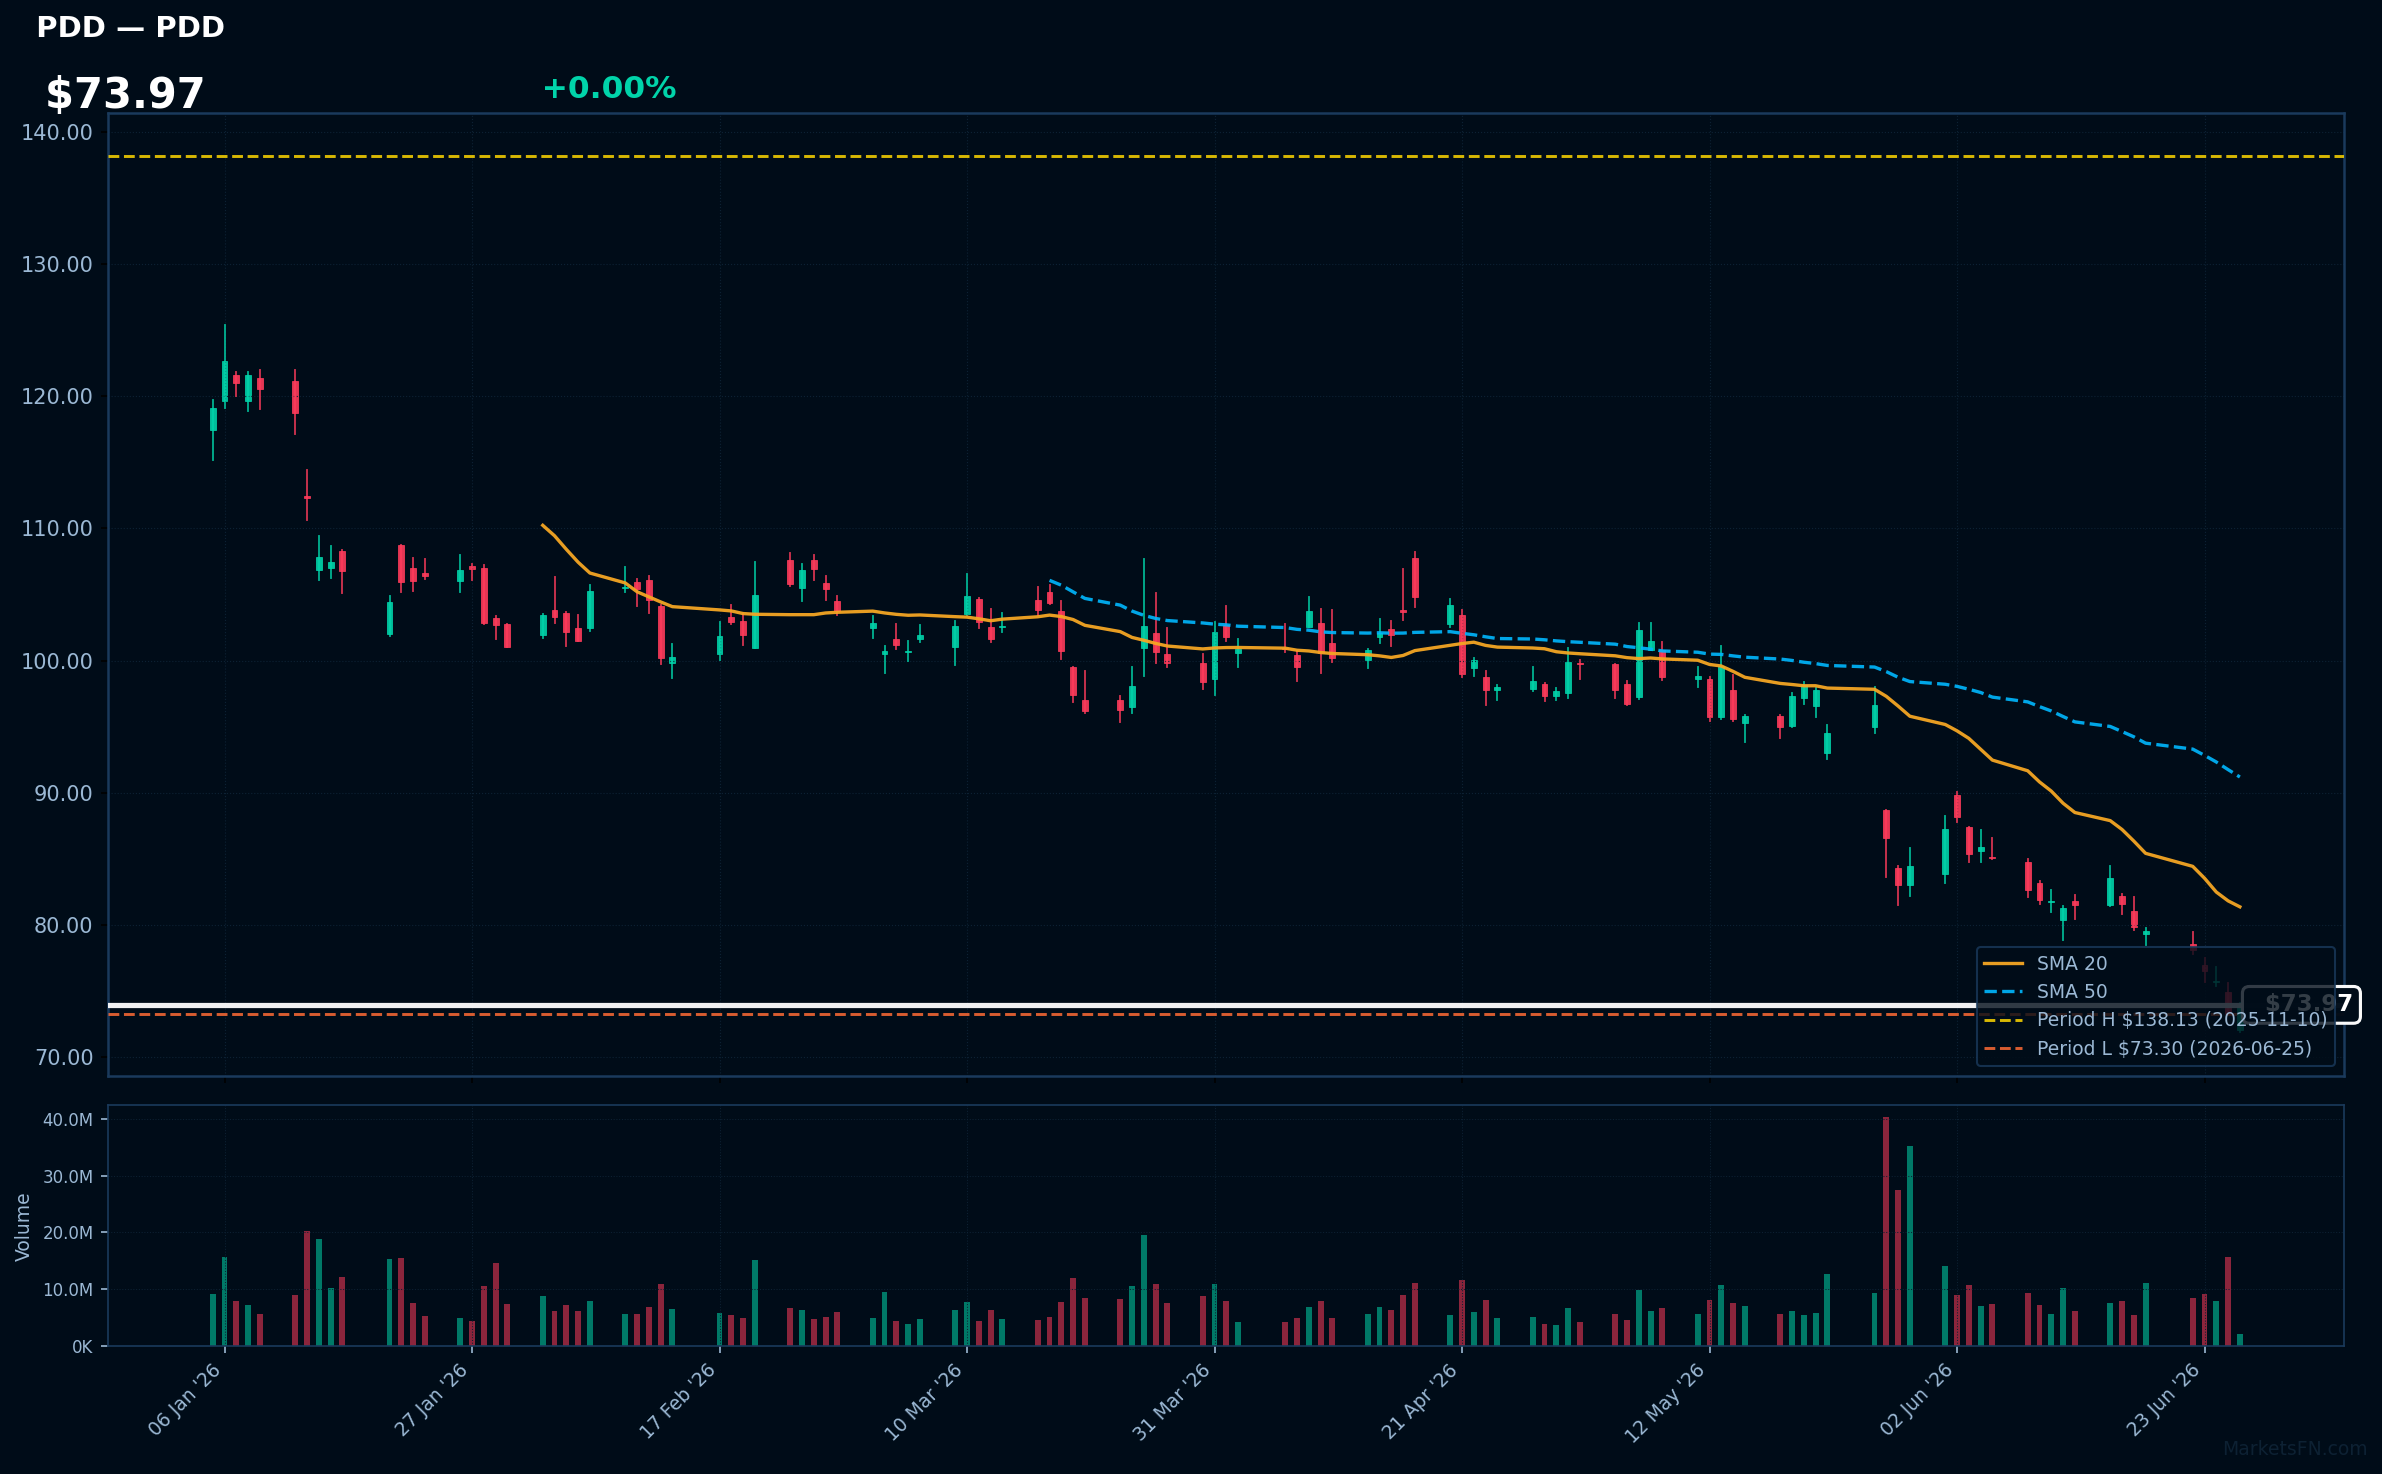Click the 130.00 price axis label
The image size is (2382, 1474).
[57, 264]
